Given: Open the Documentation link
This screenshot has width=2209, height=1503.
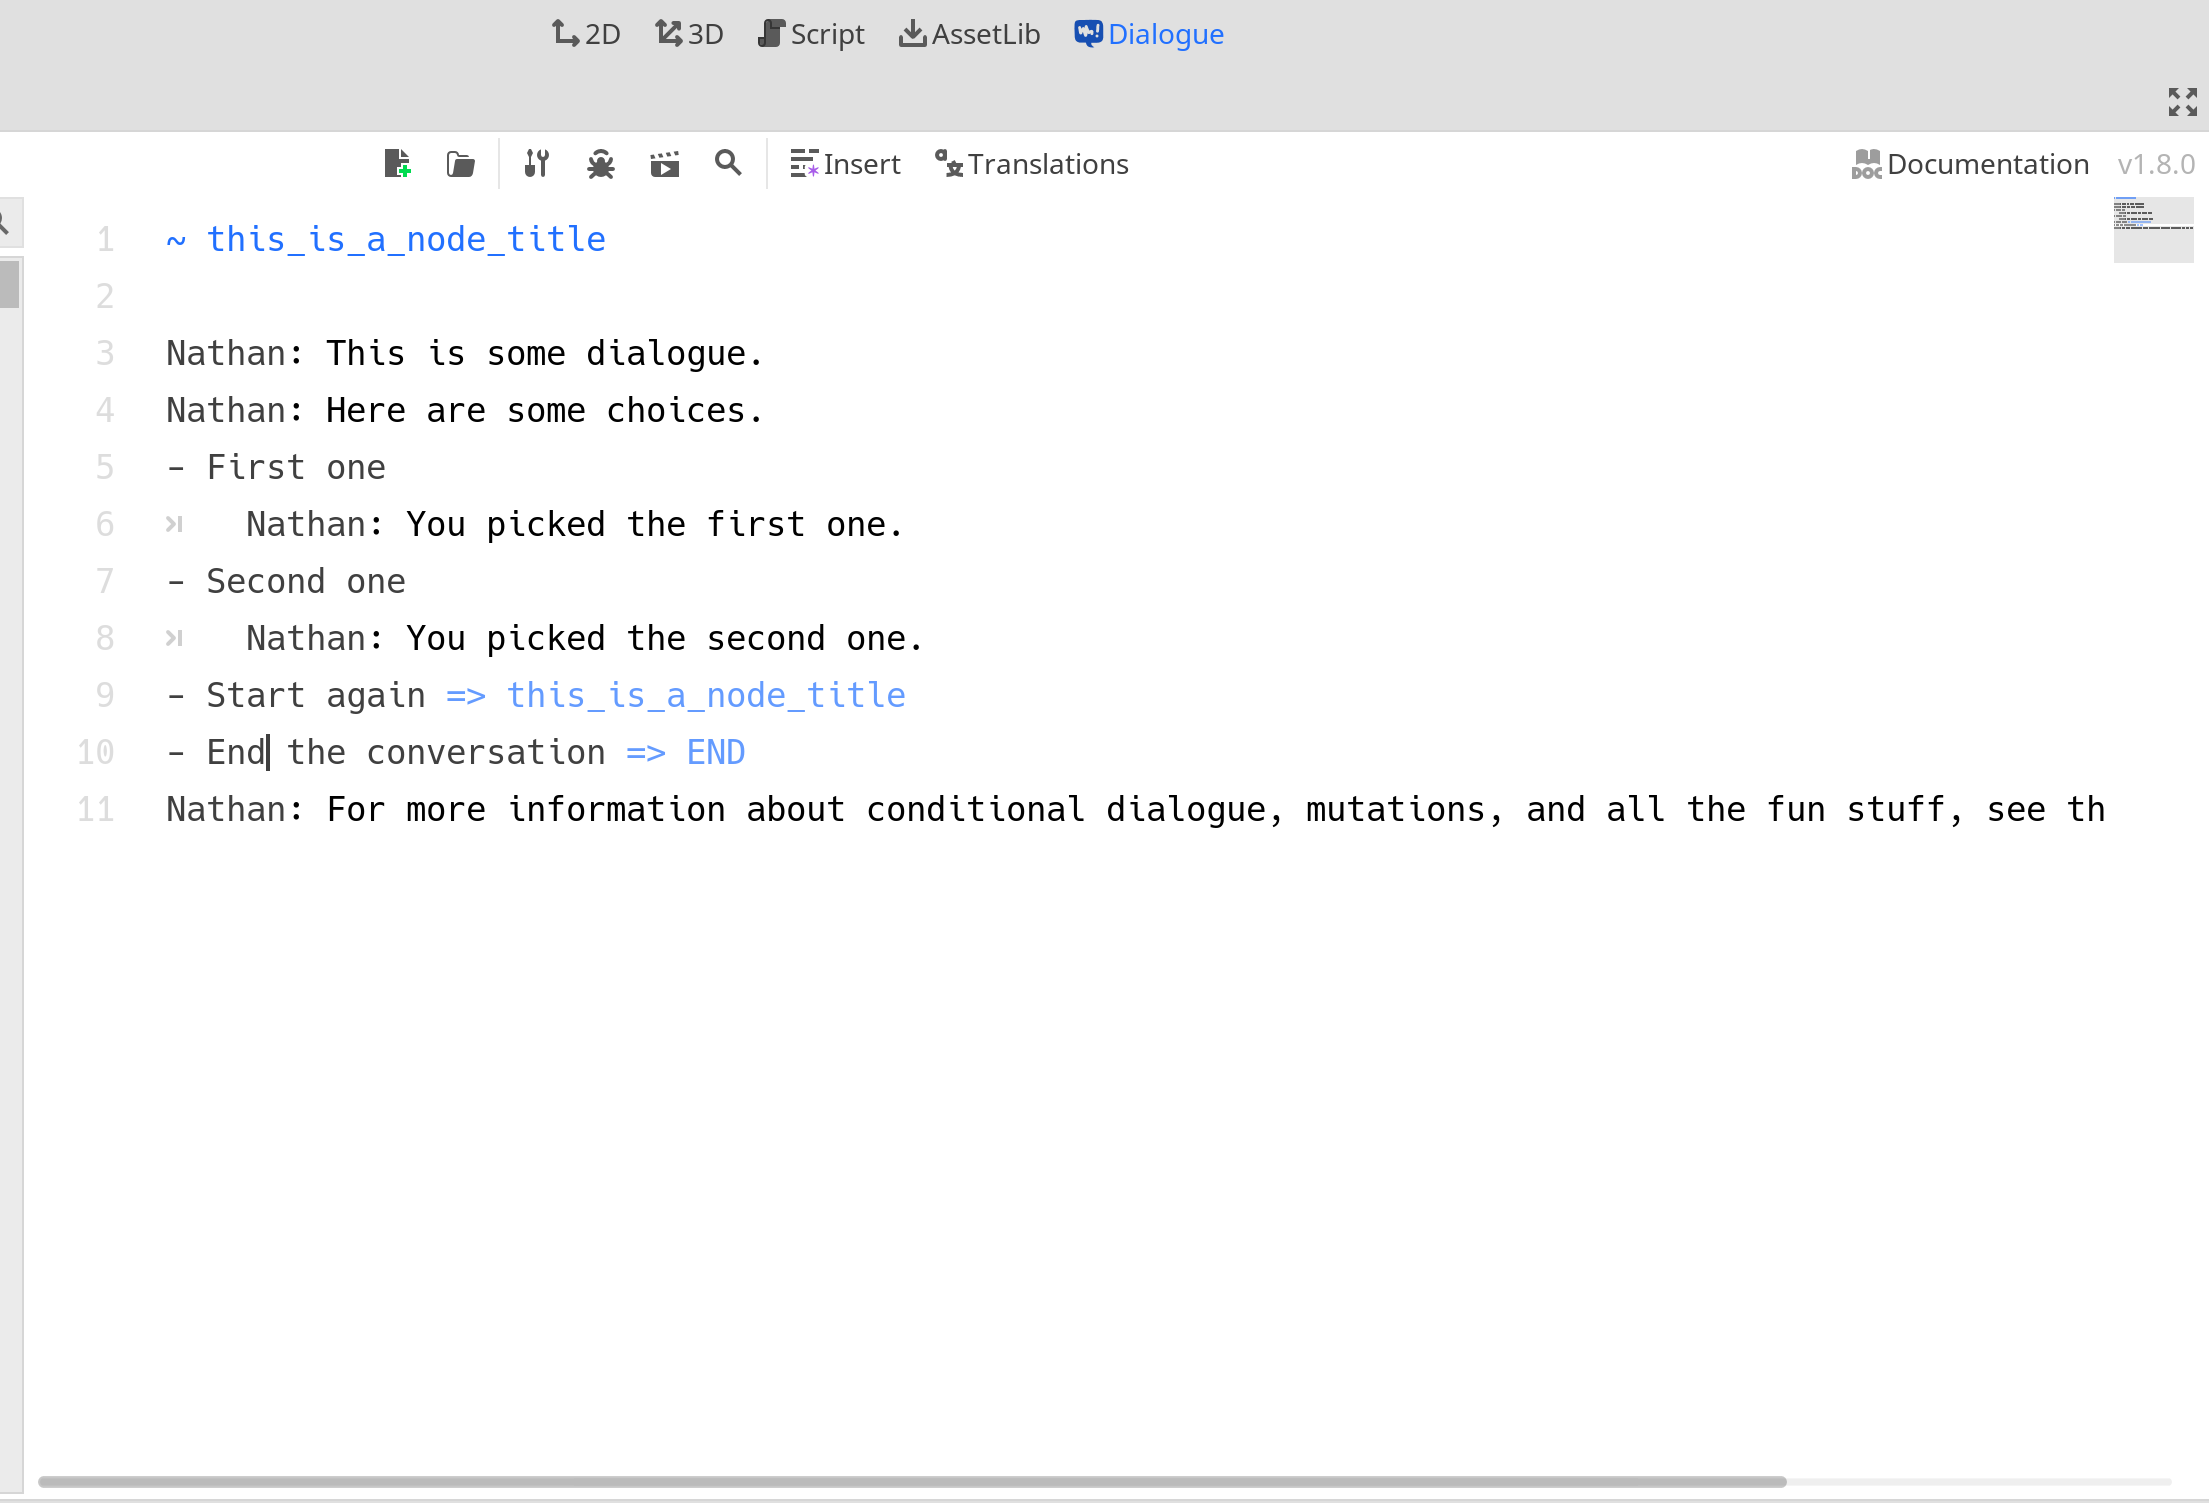Looking at the screenshot, I should point(1970,164).
